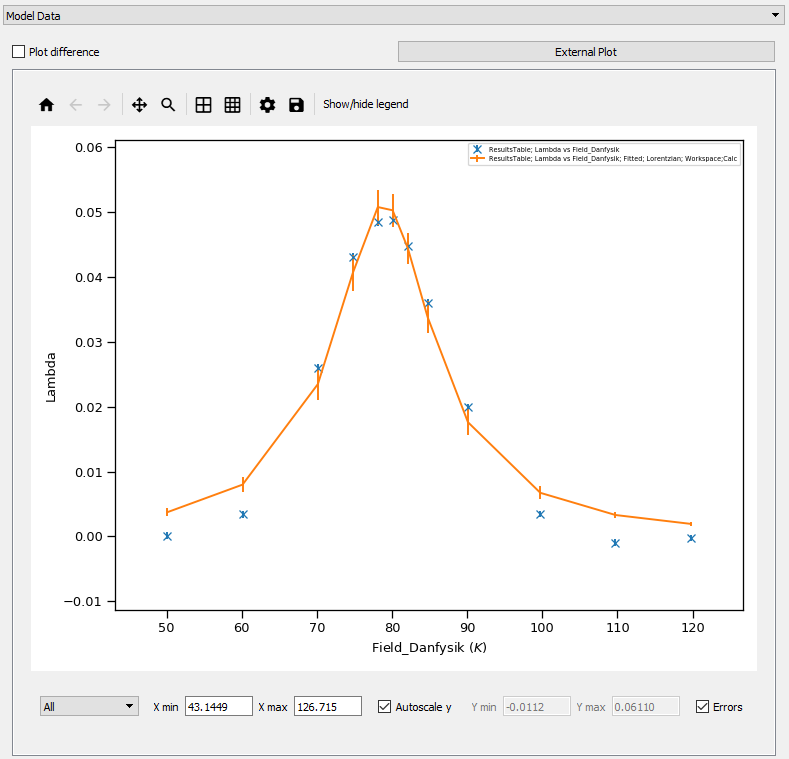Save the figure with floppy disk icon
789x759 pixels.
[296, 105]
